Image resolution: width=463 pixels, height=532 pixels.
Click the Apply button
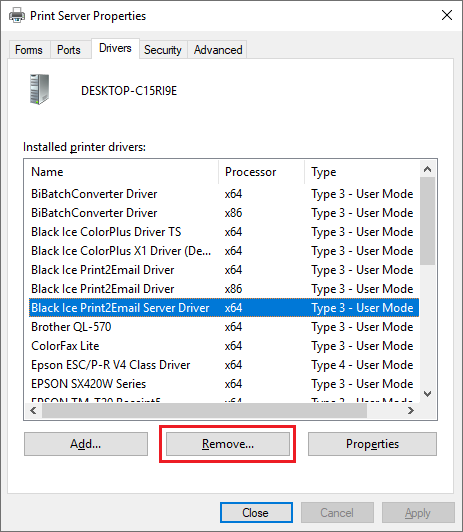point(418,513)
